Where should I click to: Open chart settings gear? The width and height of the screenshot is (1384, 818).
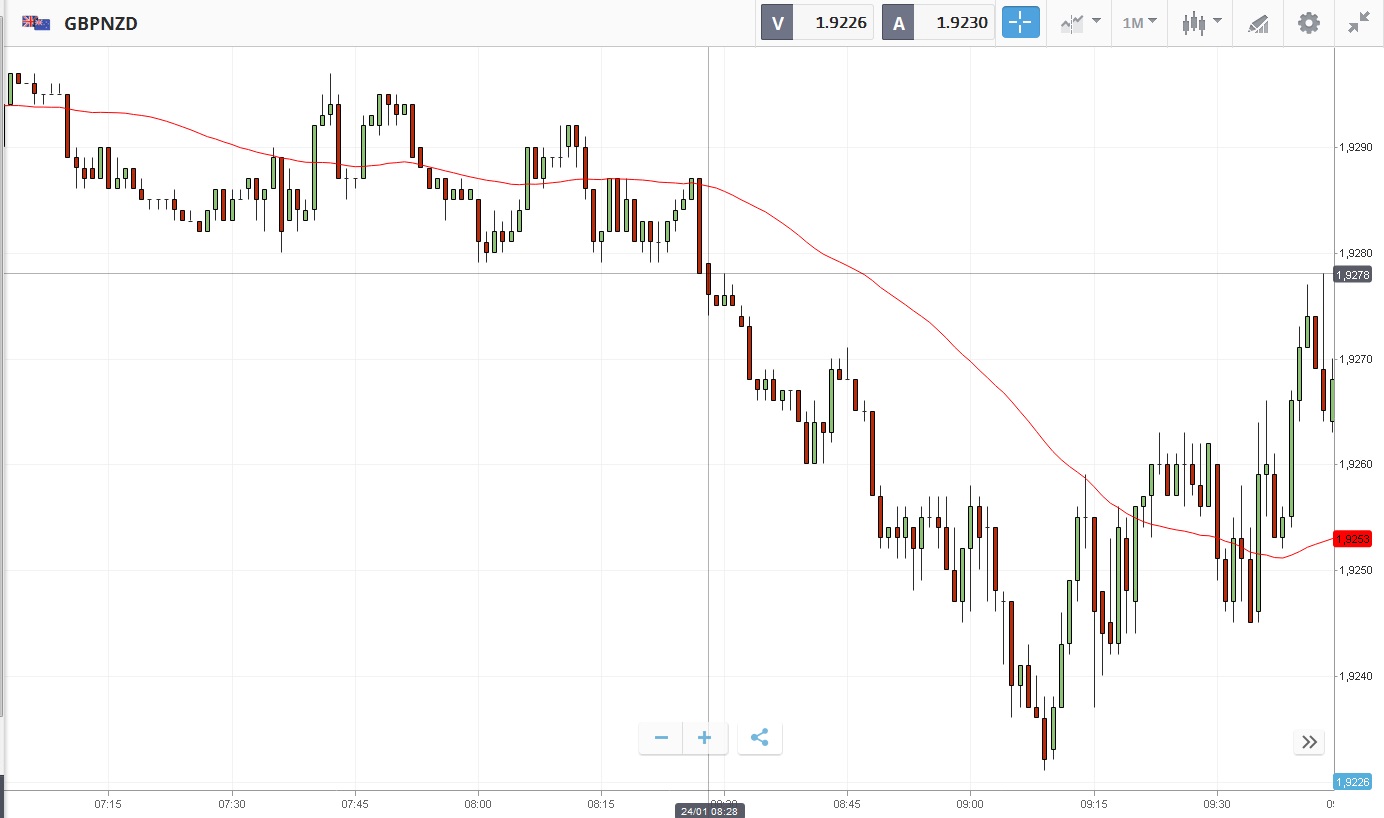1308,23
